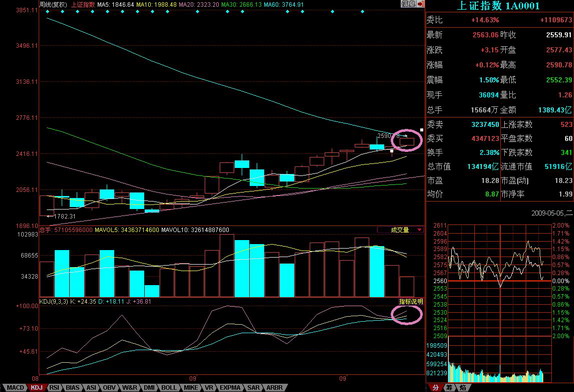Expand the period selector at chart top
Image resolution: width=574 pixels, height=392 pixels.
pos(409,4)
